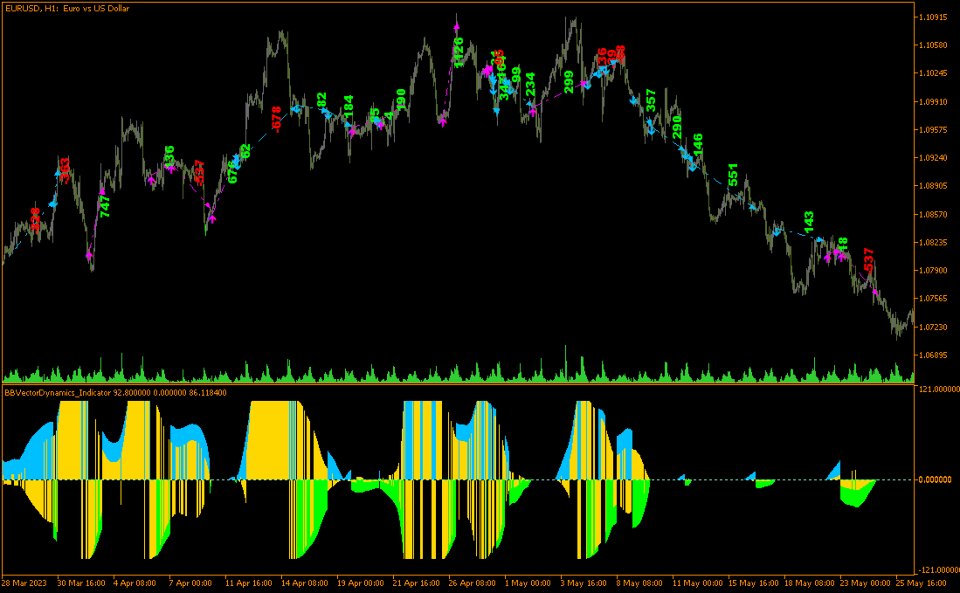Select the tallest volume spike below the chart
The image size is (960, 593).
570,360
